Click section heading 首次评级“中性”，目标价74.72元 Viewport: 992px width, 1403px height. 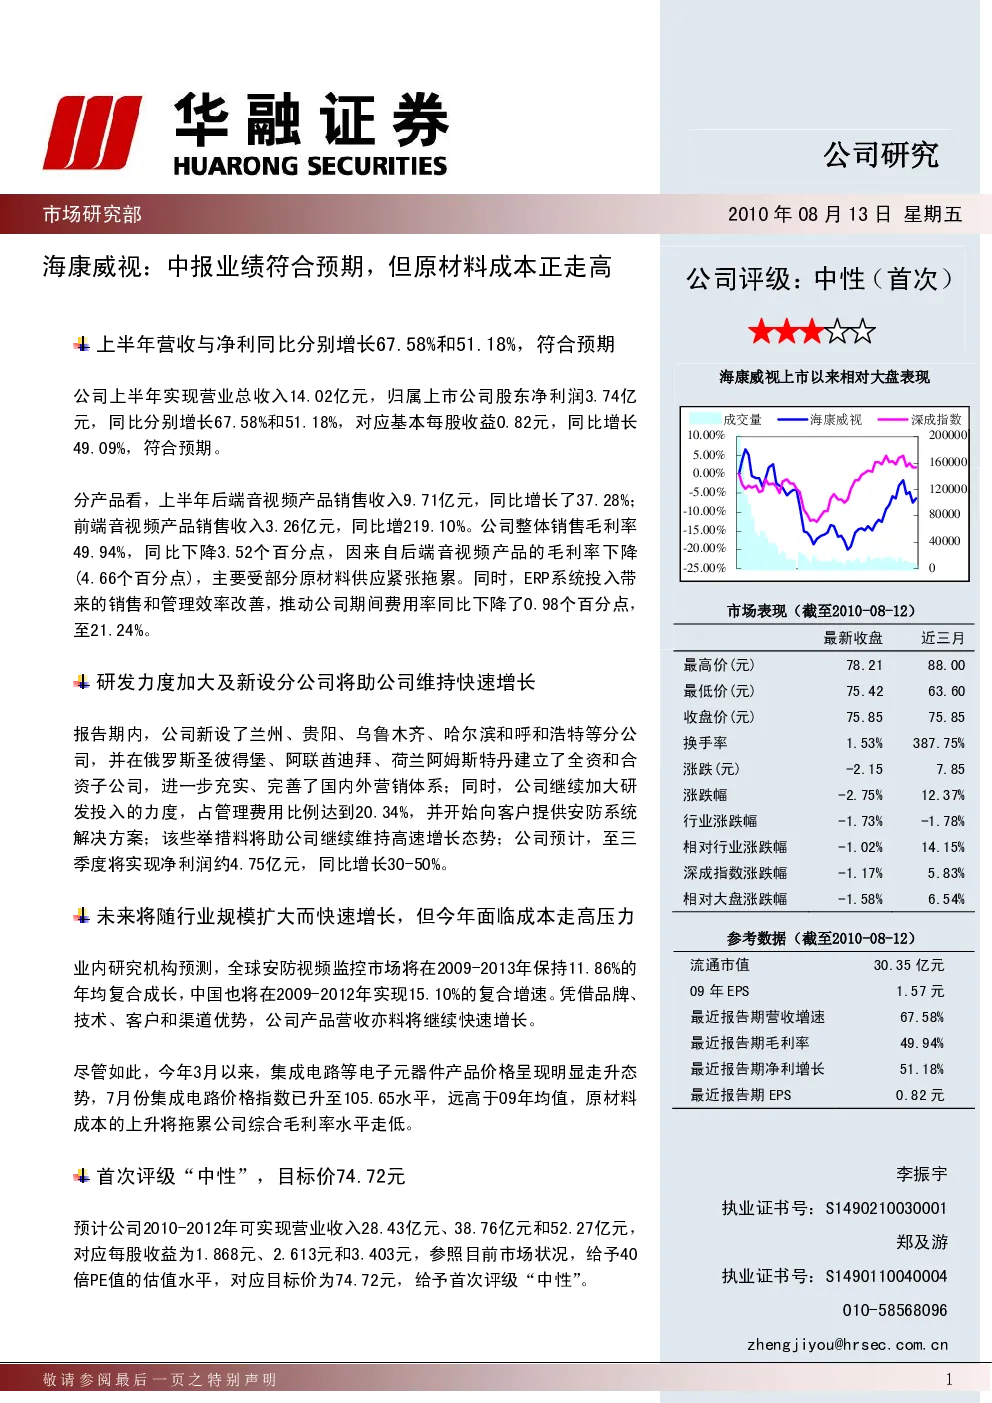tap(251, 1176)
